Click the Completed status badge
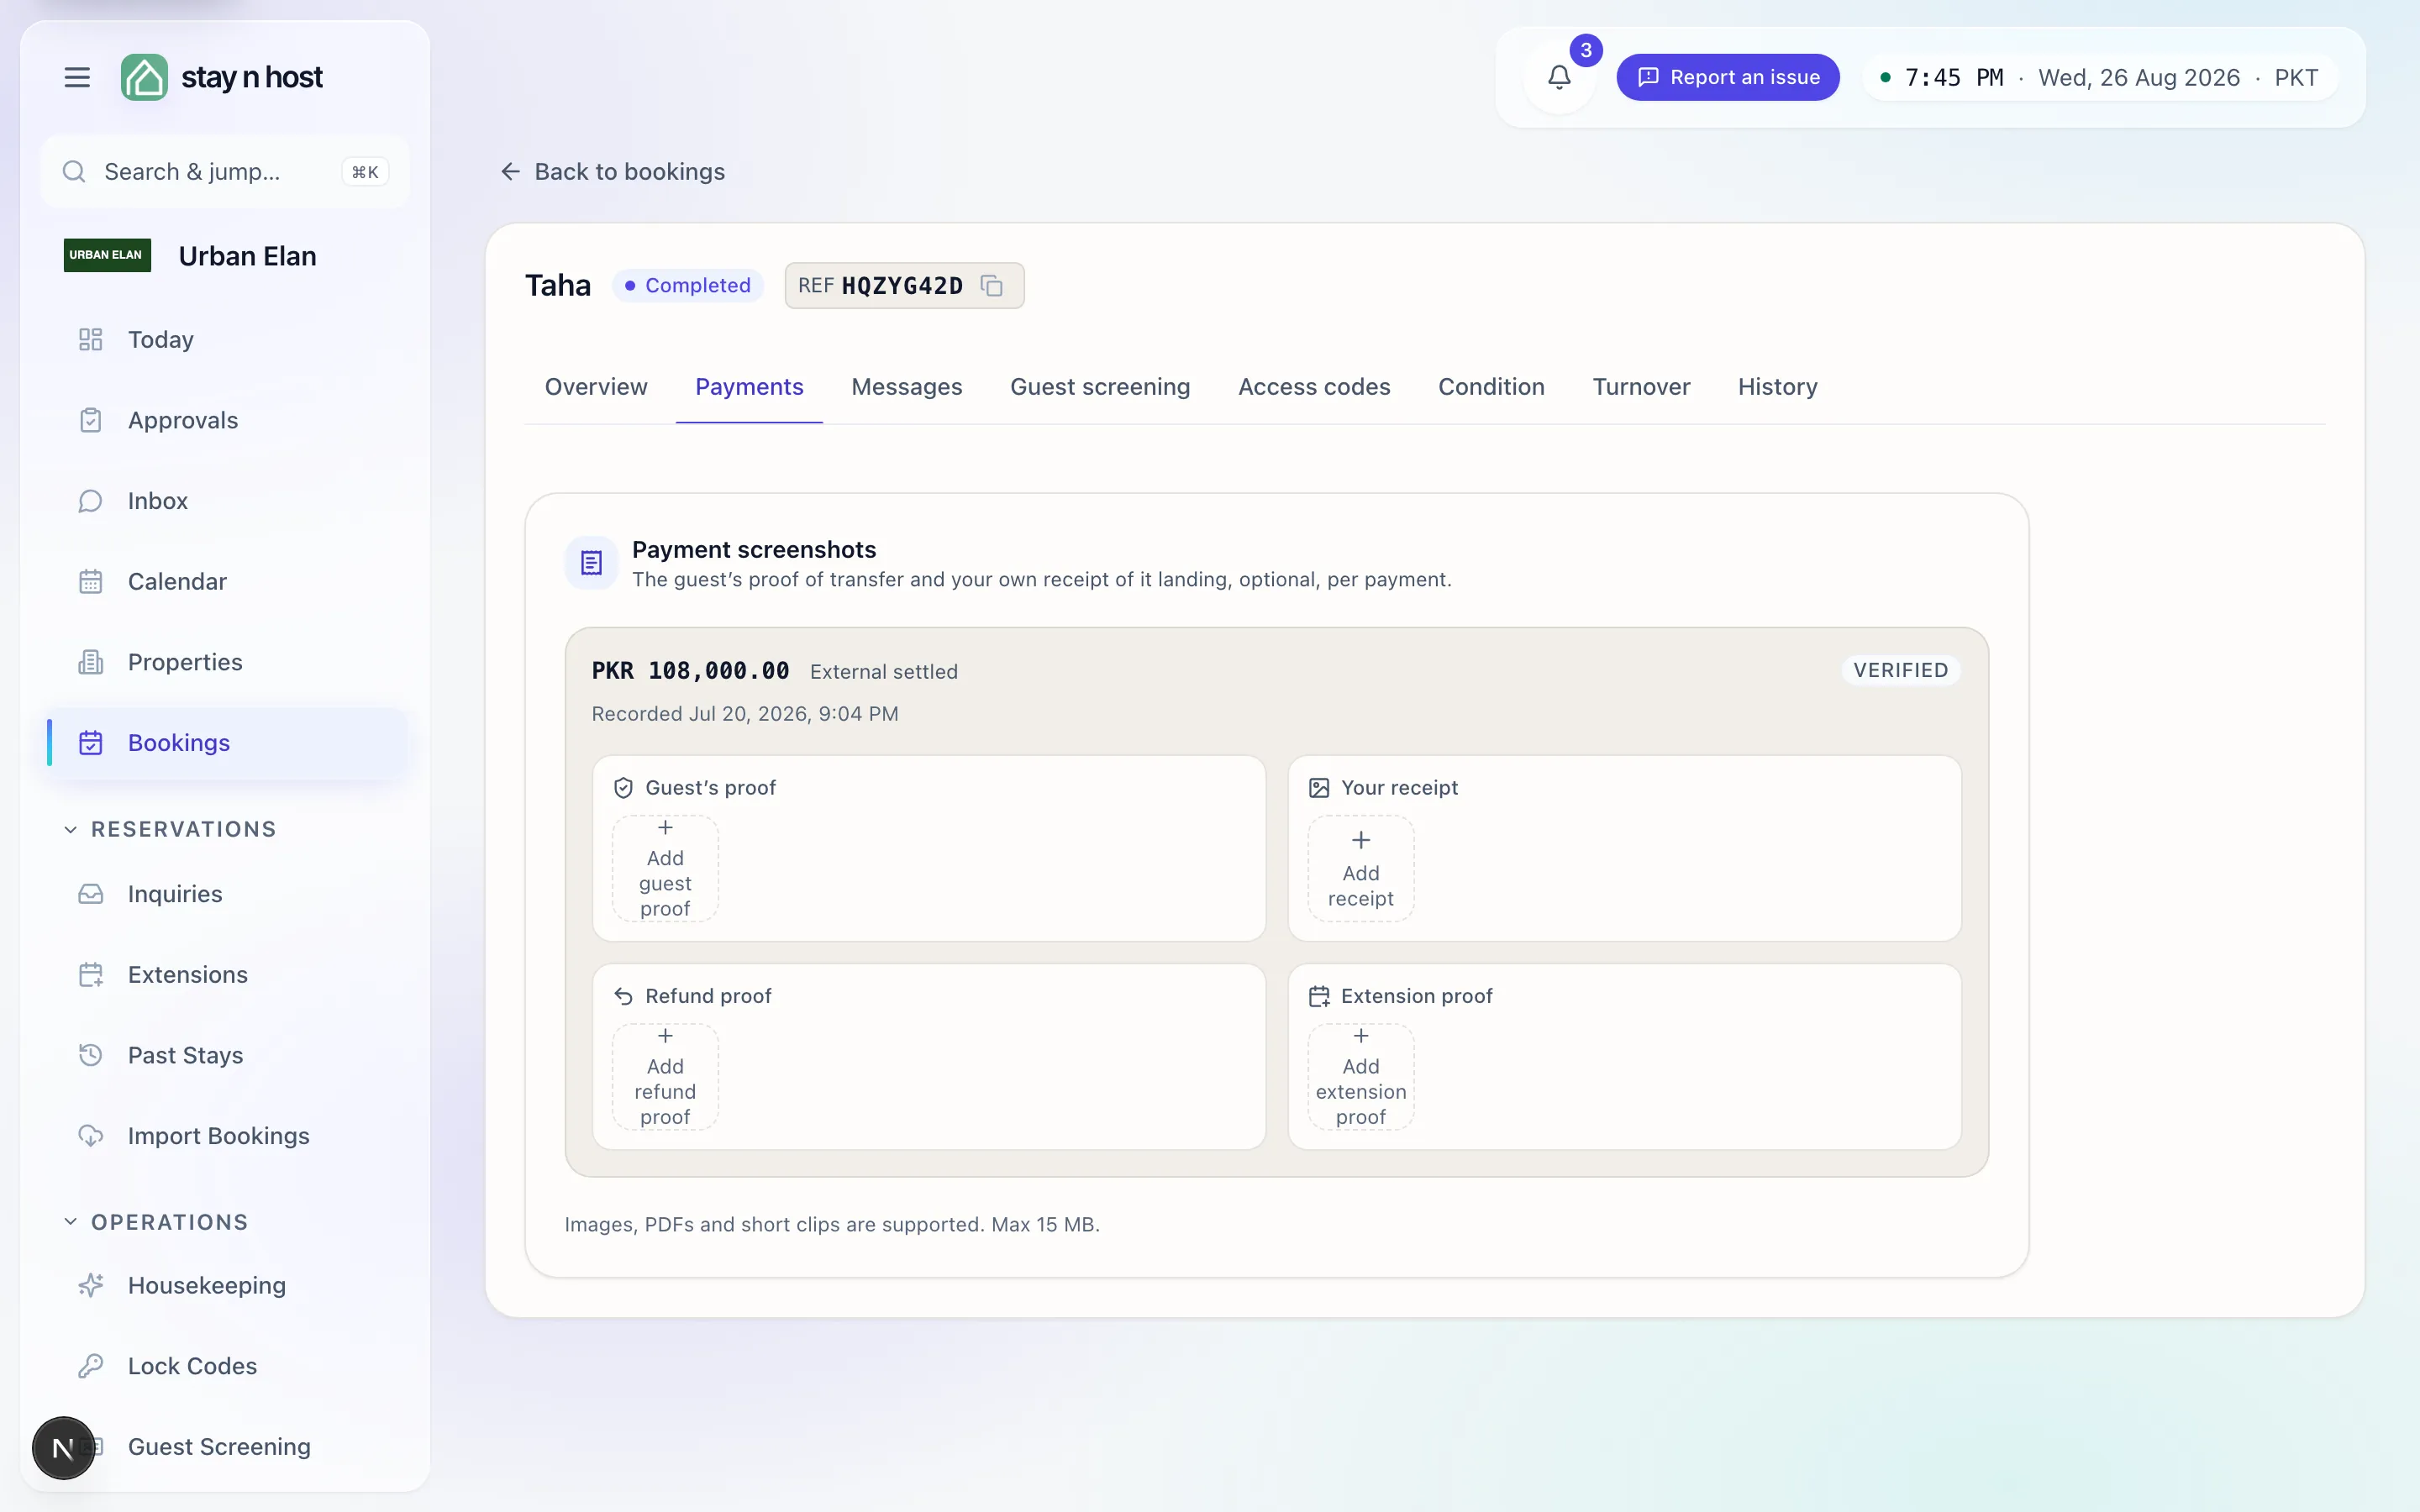Image resolution: width=2420 pixels, height=1512 pixels. (688, 286)
